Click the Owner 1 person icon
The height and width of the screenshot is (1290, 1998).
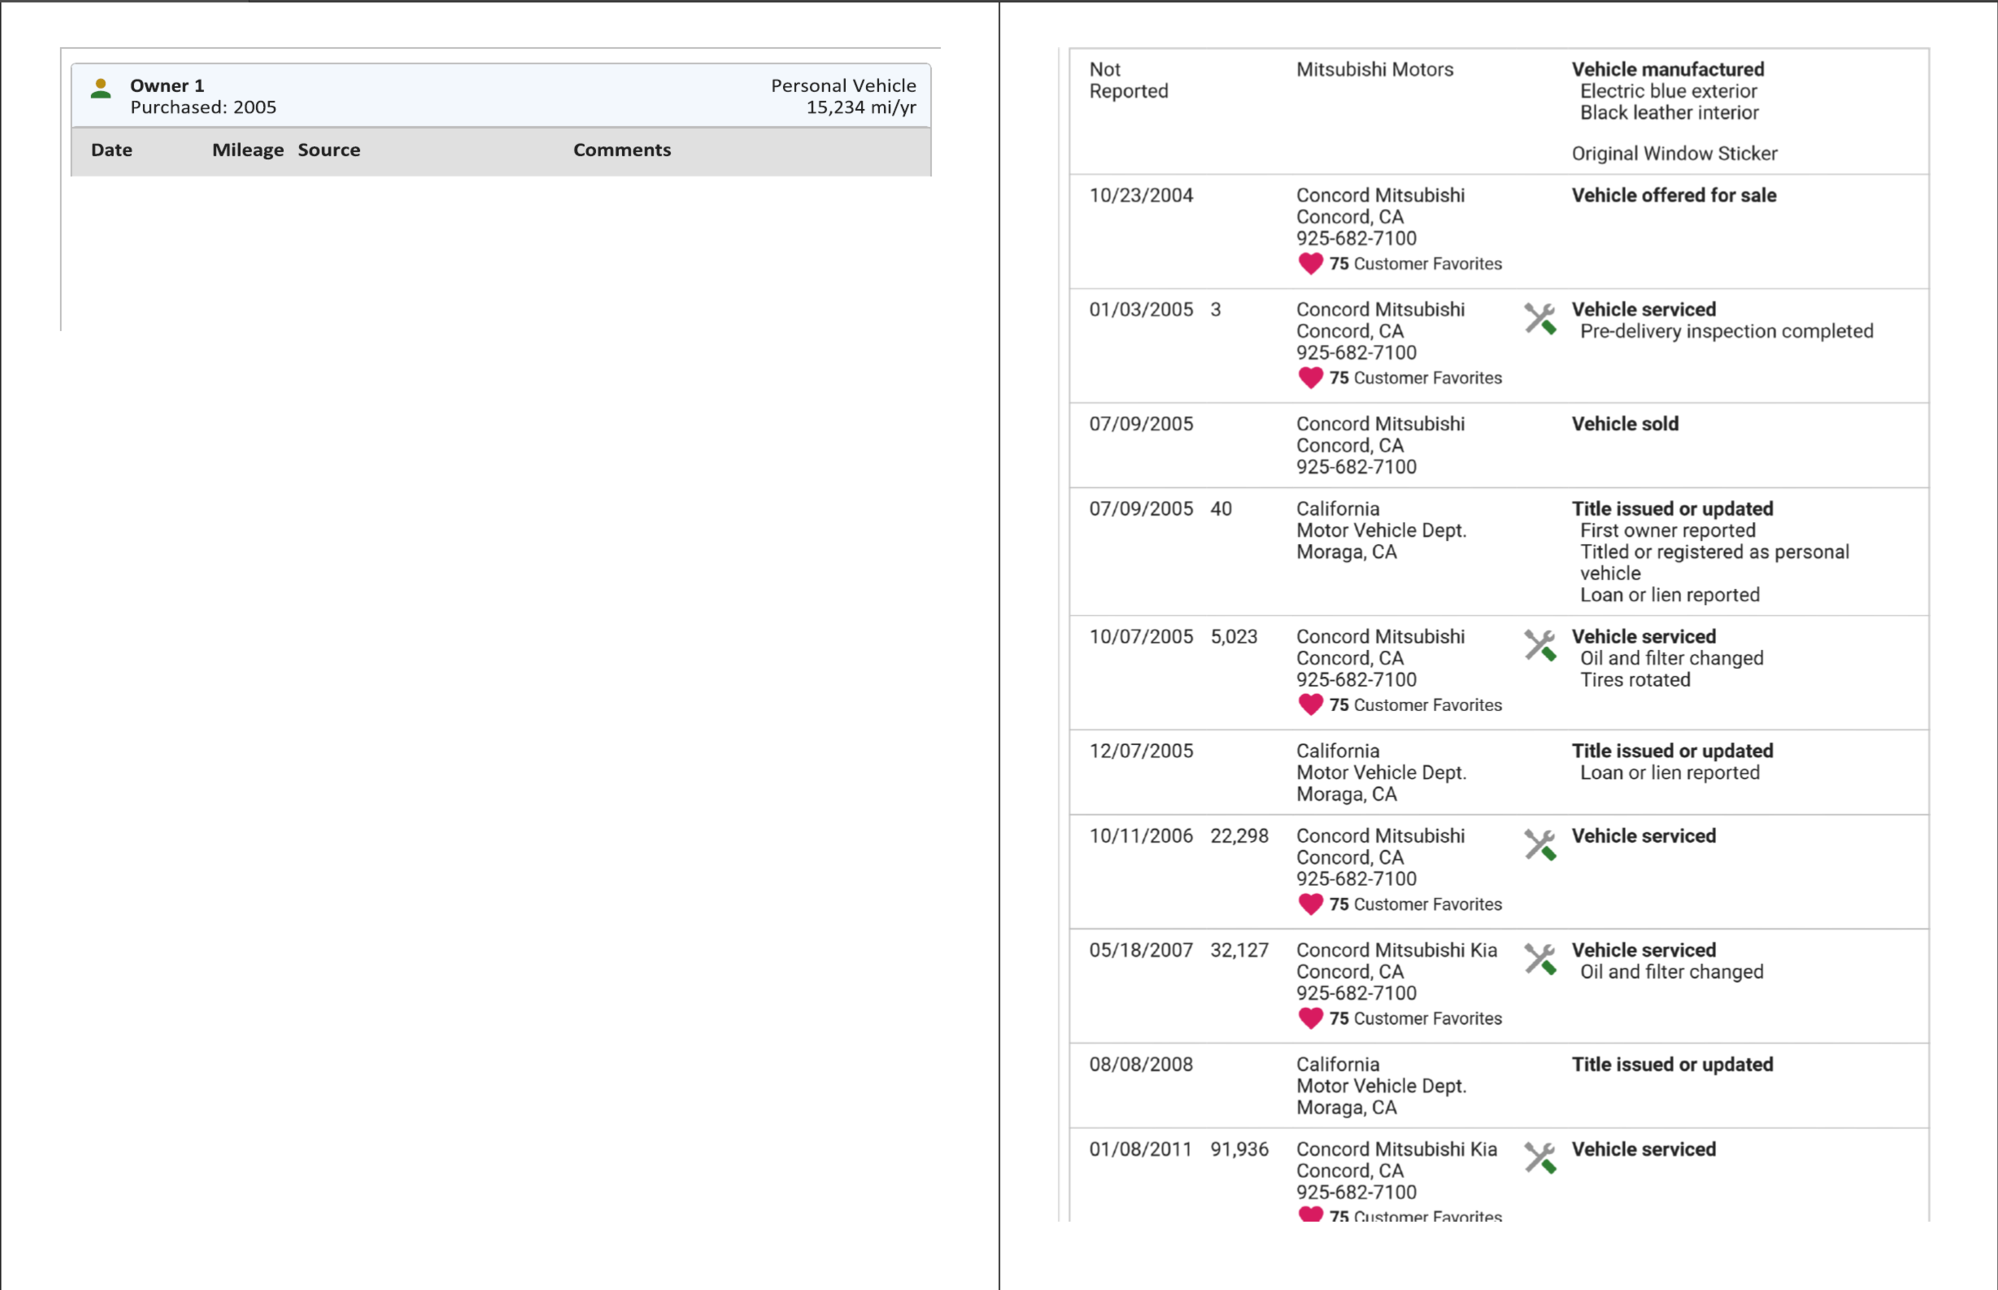(100, 89)
